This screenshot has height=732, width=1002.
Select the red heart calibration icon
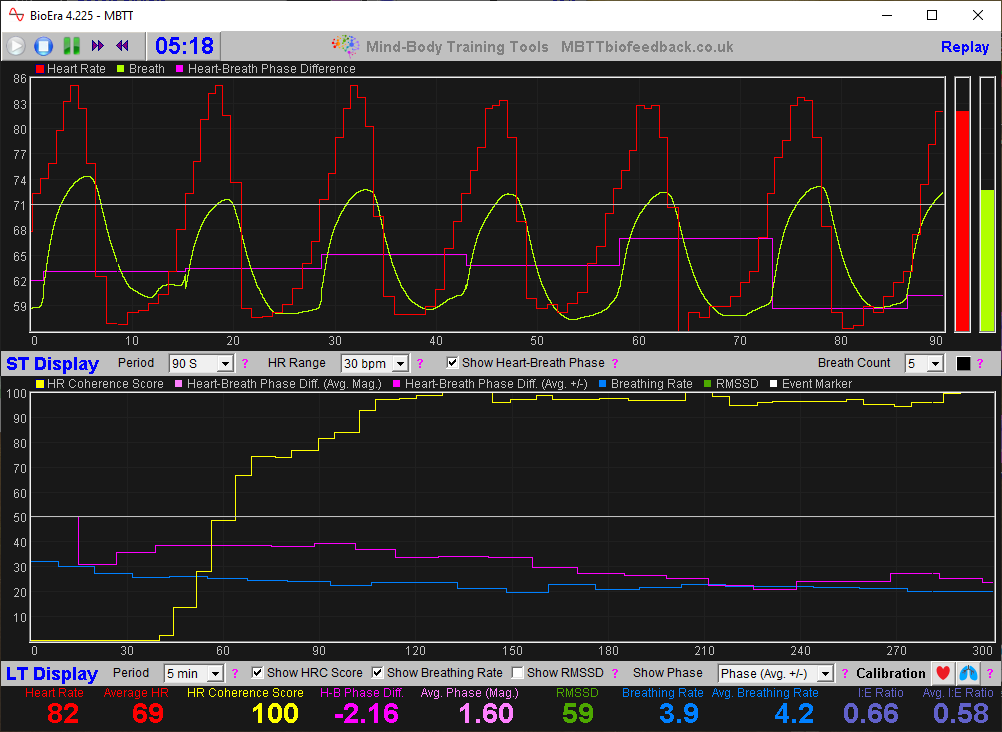point(941,673)
